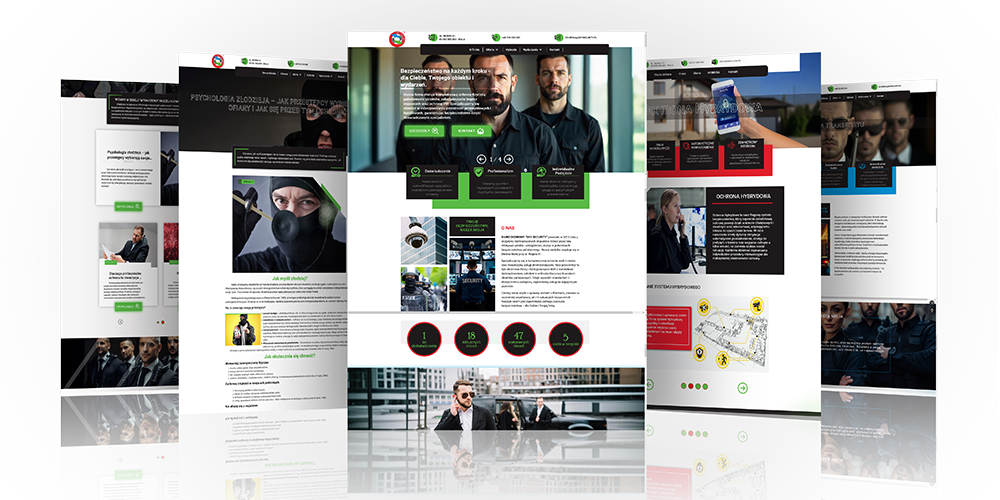Viewport: 1000px width, 500px height.
Task: Click the 18 counter circle
Action: [472, 340]
